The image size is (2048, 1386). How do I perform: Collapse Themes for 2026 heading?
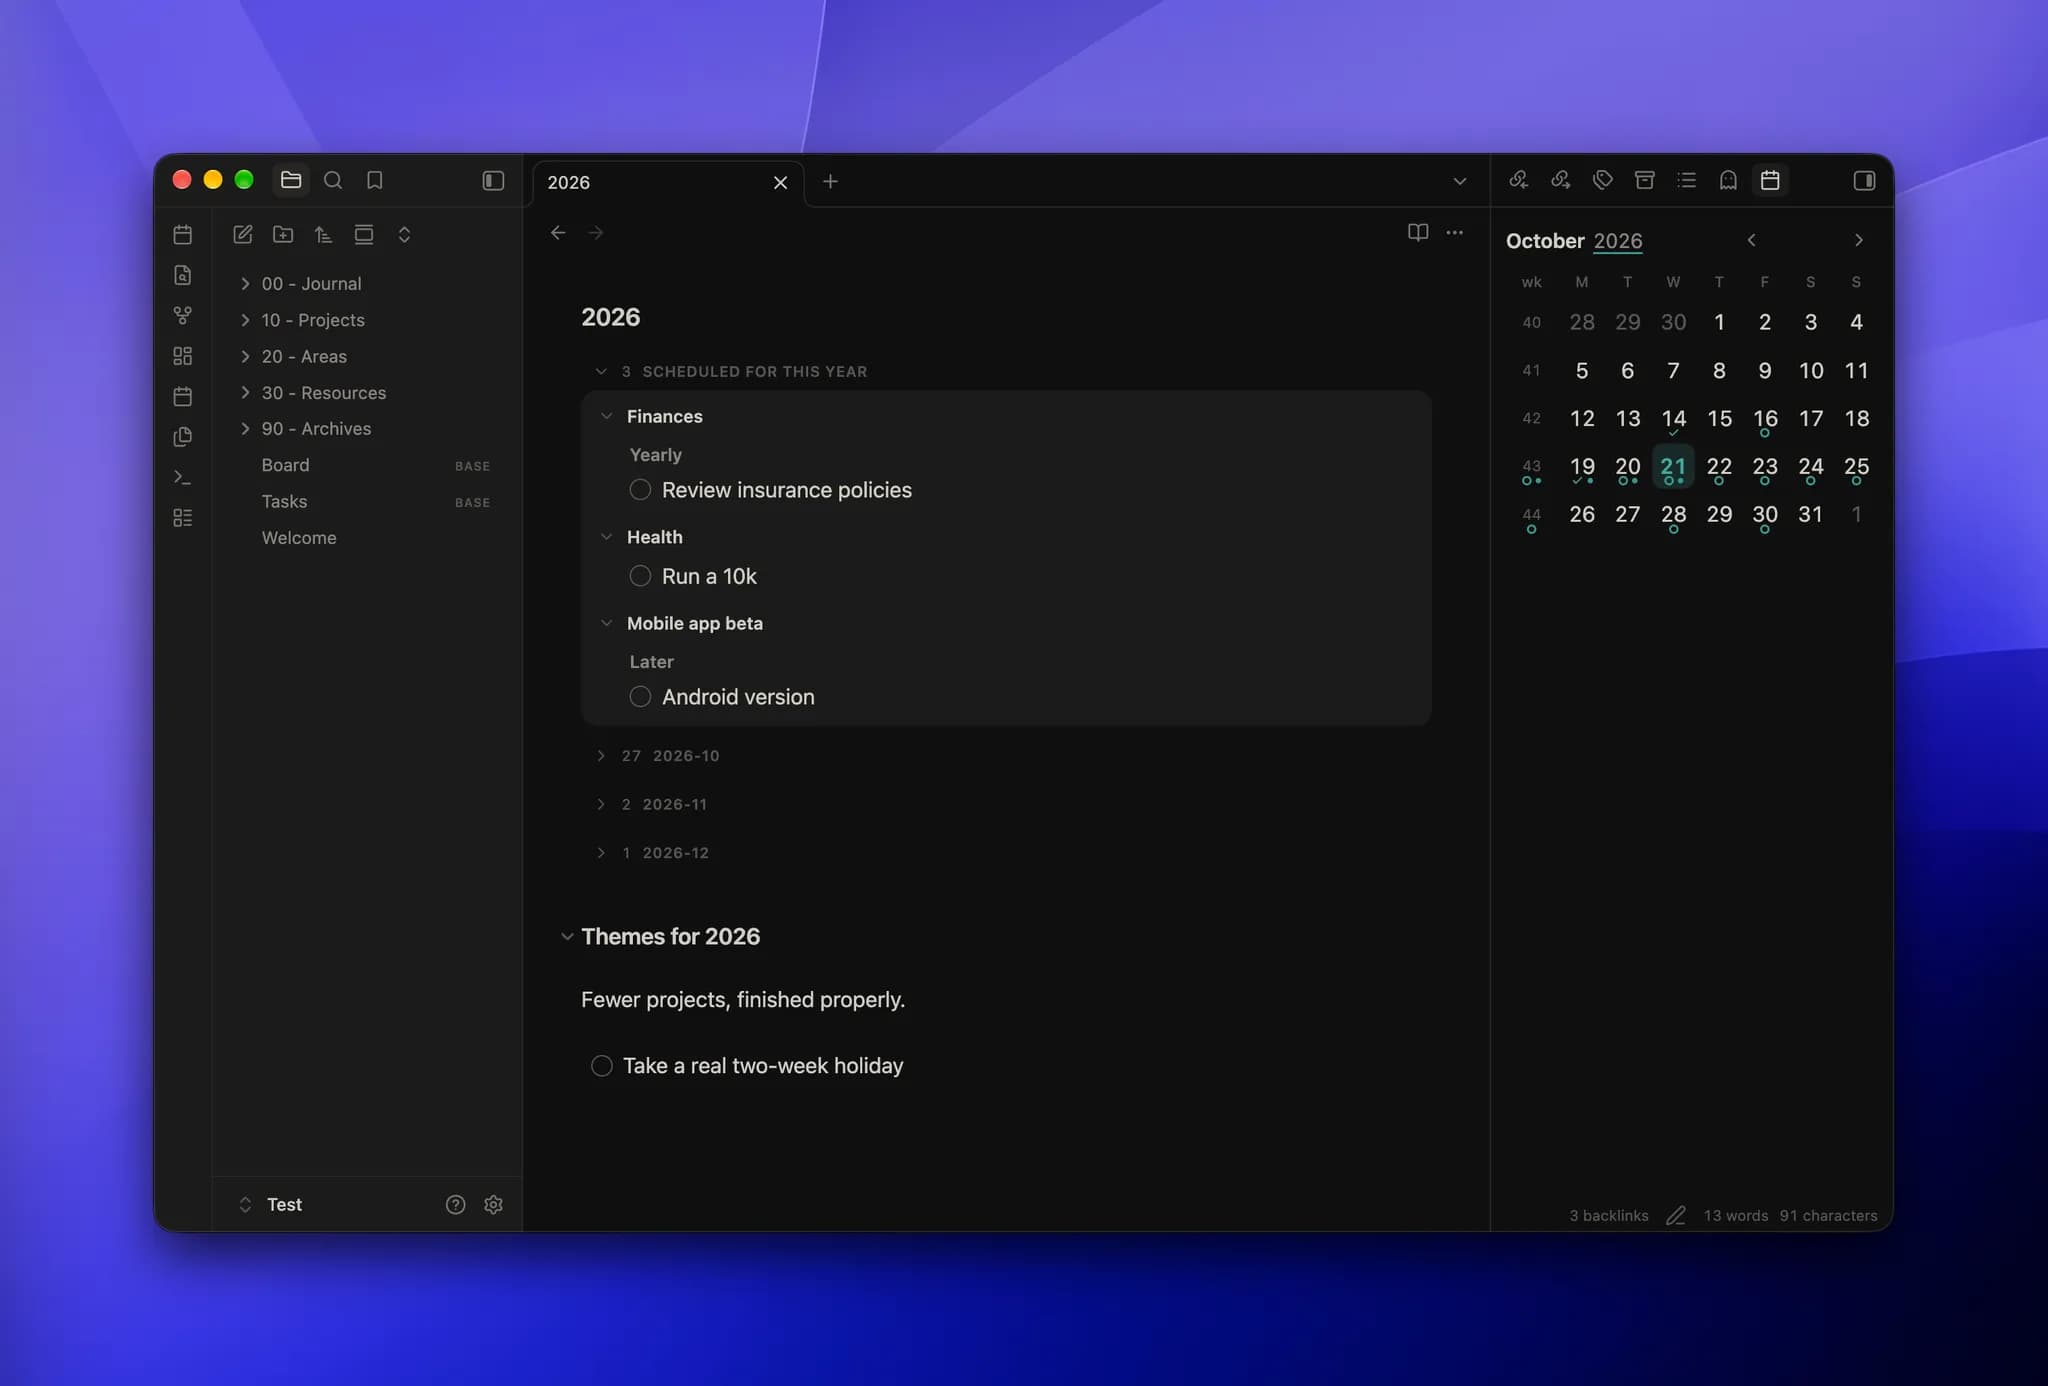(x=567, y=936)
